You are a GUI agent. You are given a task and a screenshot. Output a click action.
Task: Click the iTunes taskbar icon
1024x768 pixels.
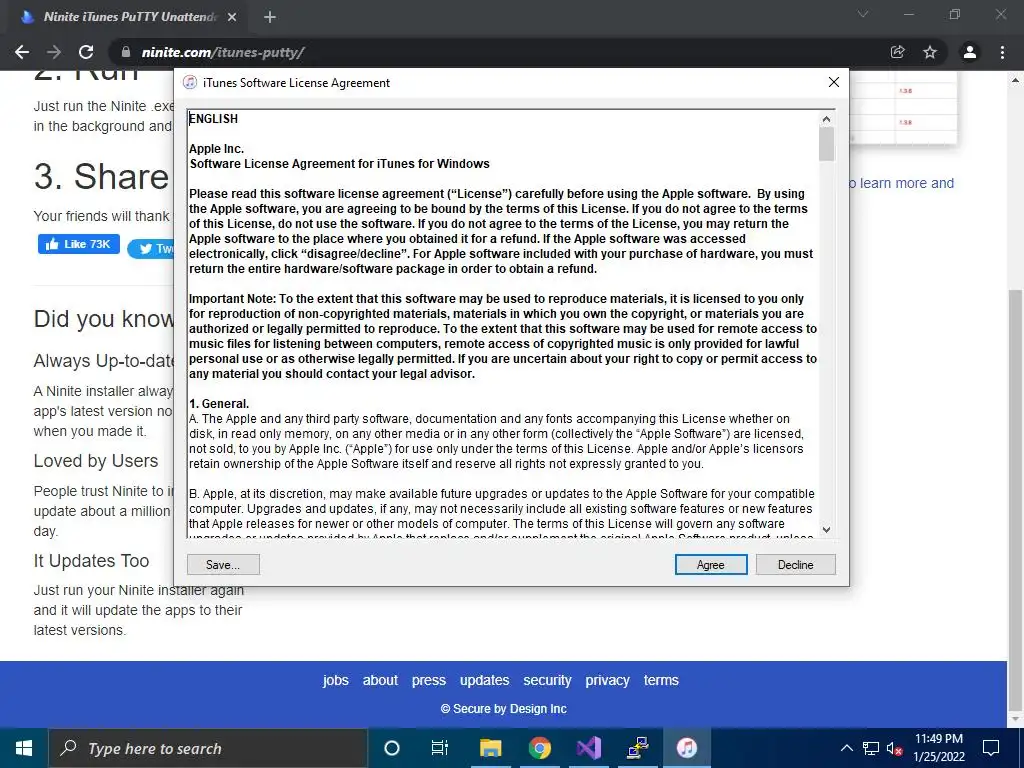pos(687,748)
